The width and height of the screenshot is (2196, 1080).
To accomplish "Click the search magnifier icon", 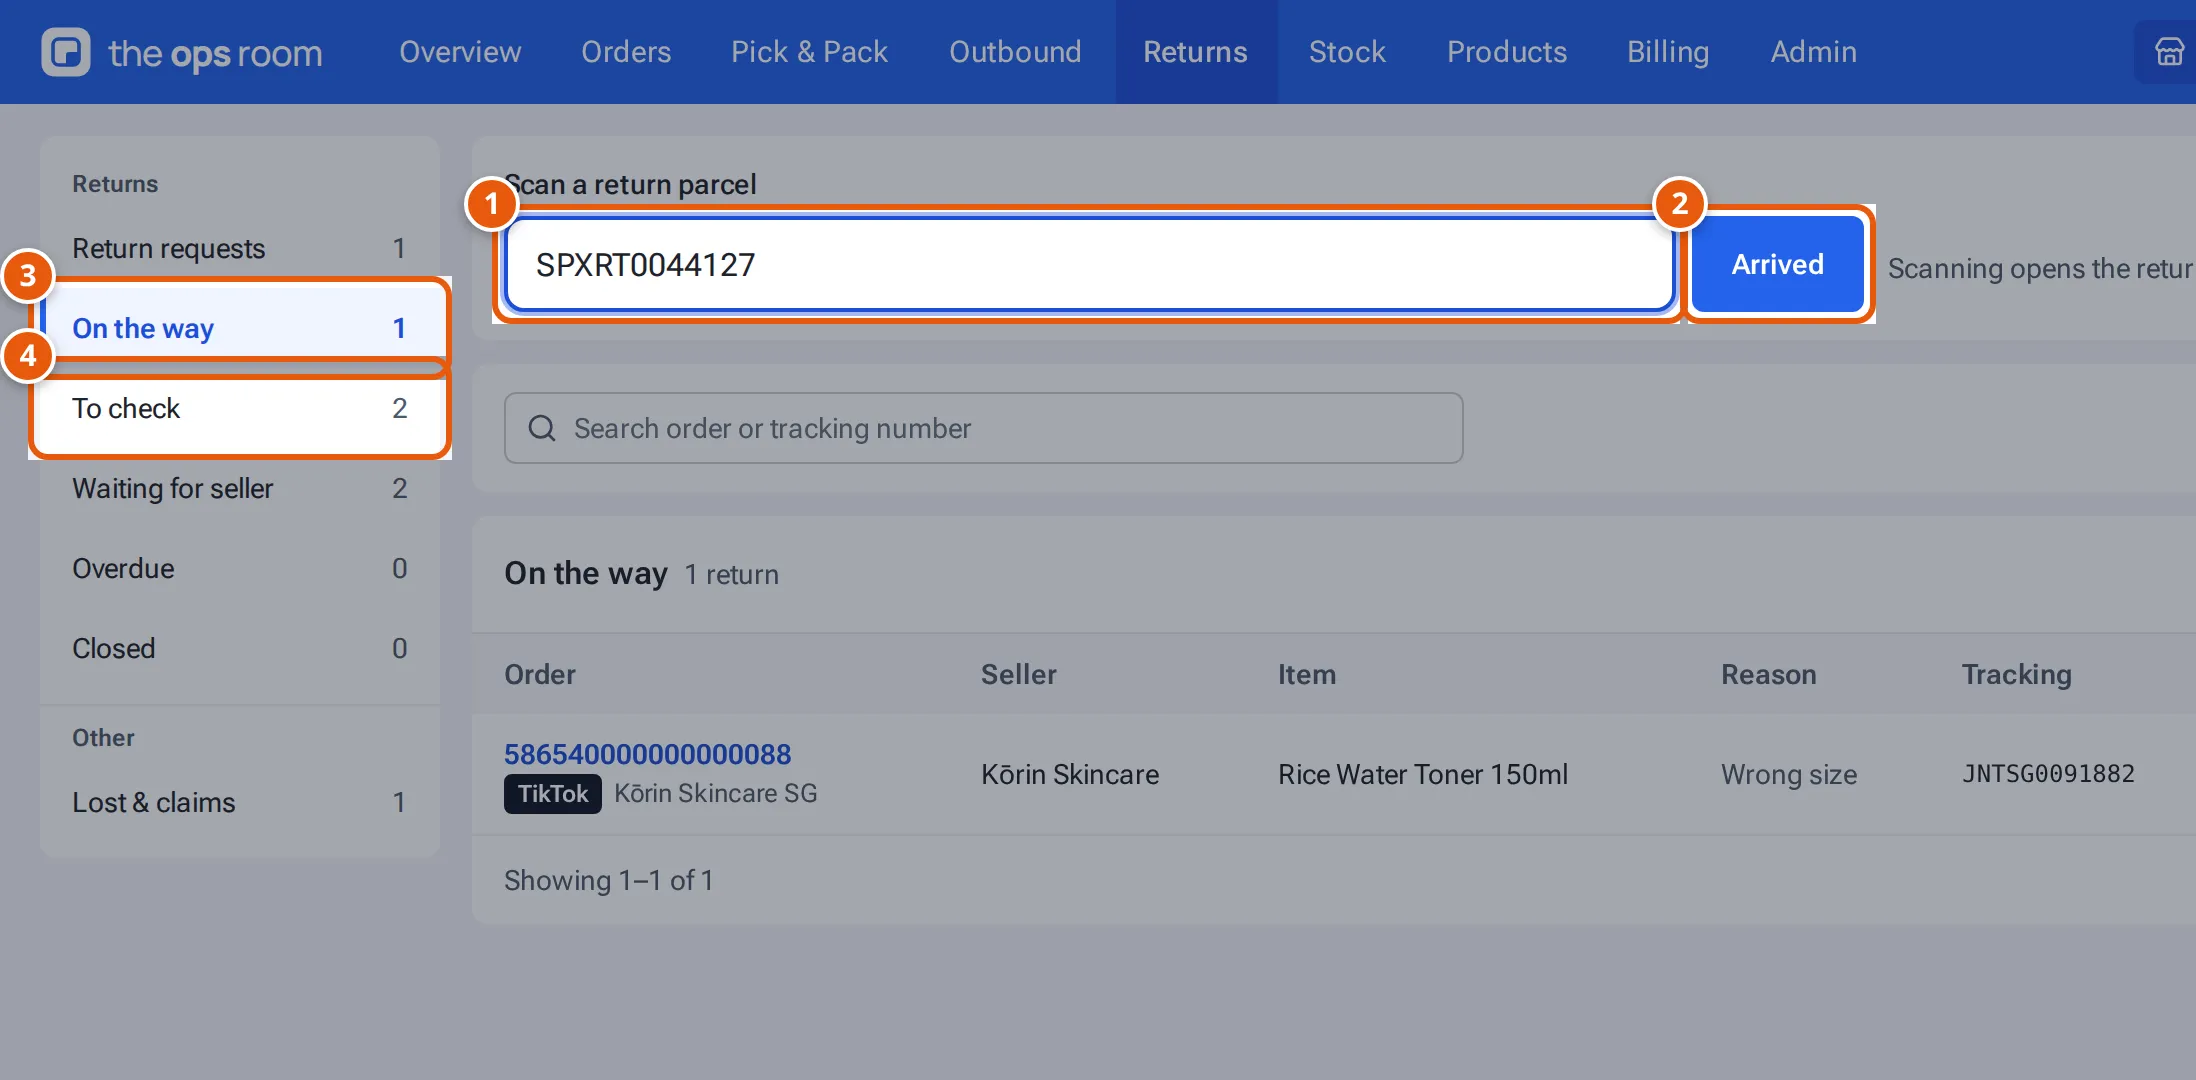I will click(x=542, y=428).
